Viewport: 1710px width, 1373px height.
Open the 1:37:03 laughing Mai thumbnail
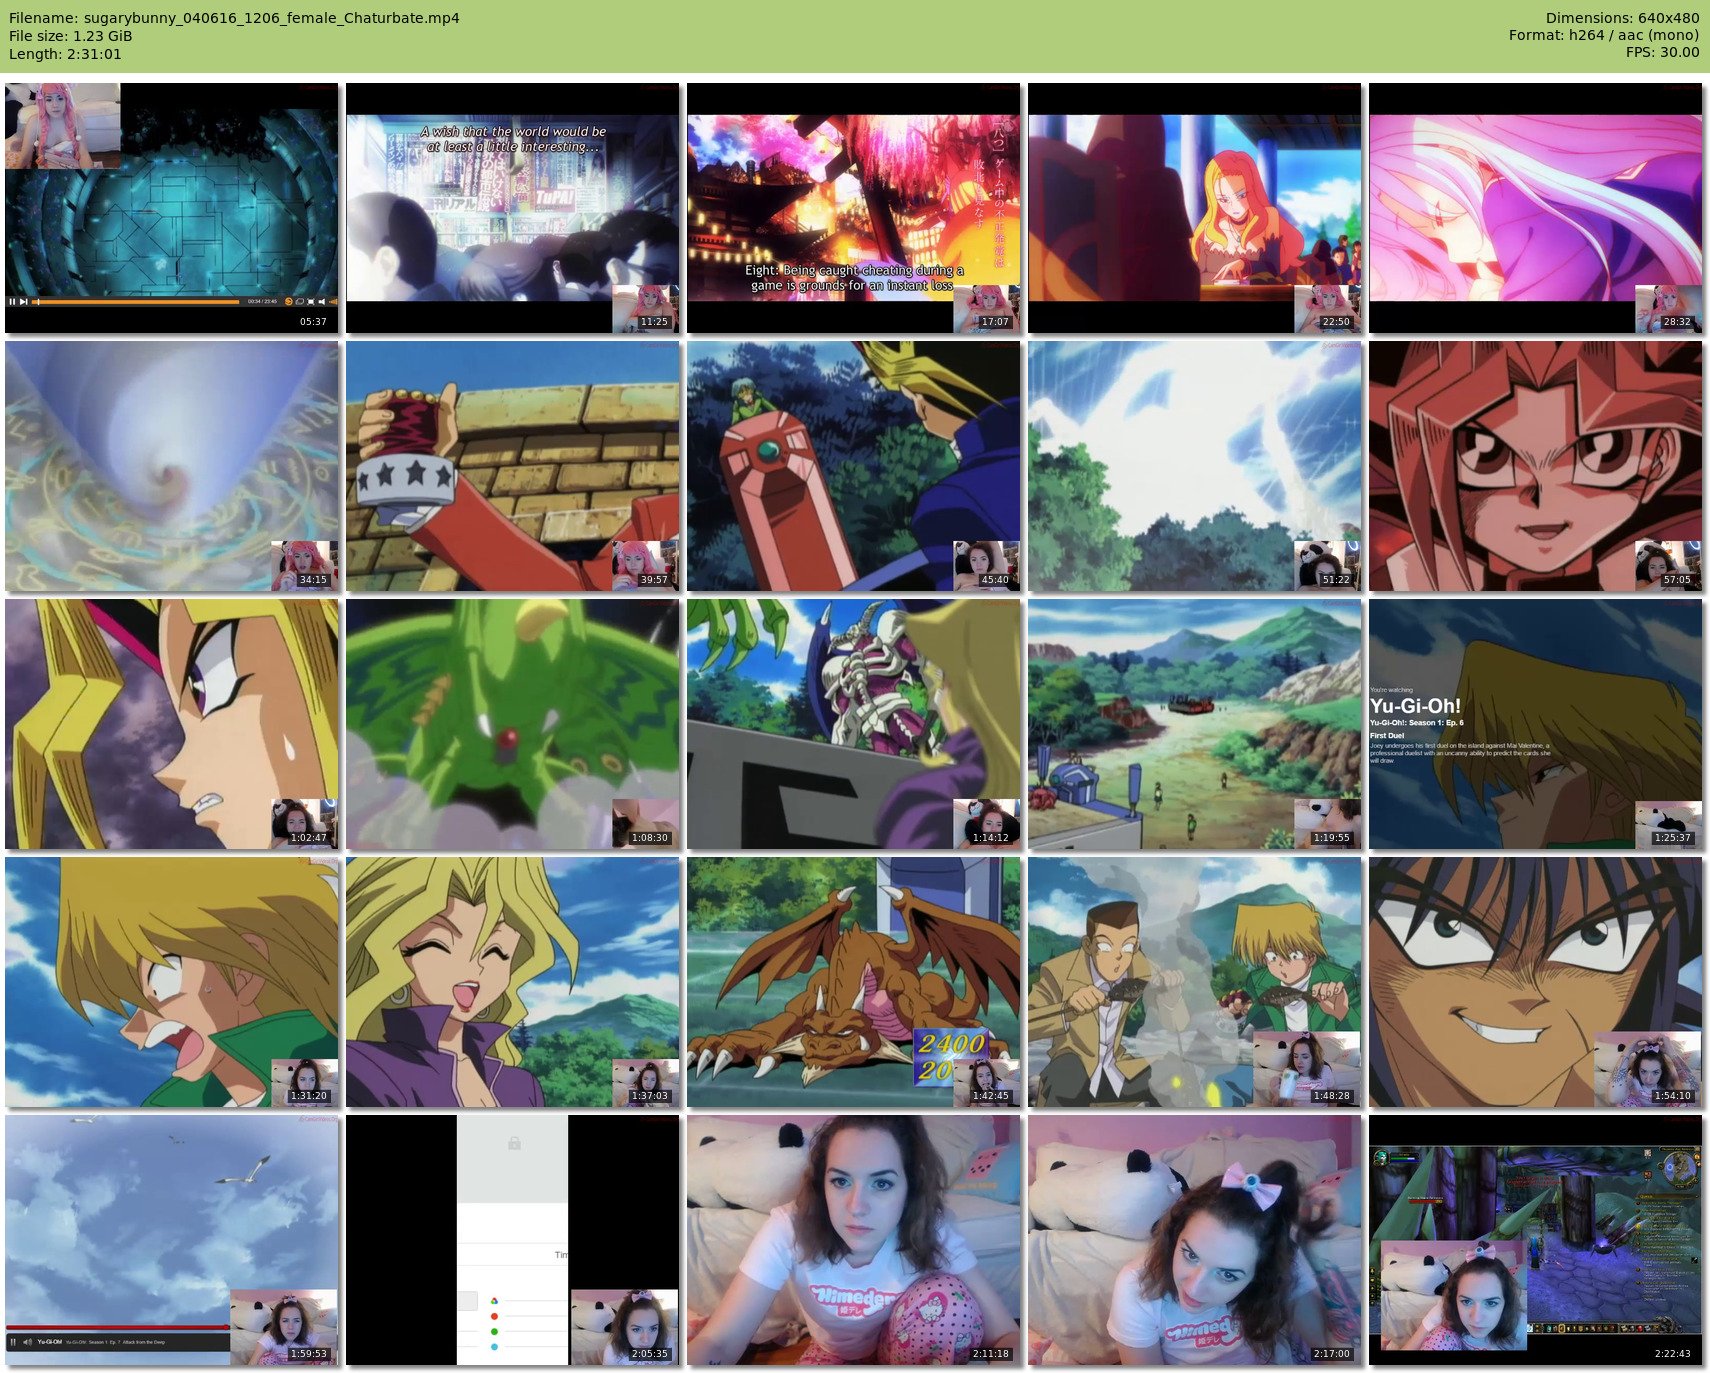click(x=513, y=982)
